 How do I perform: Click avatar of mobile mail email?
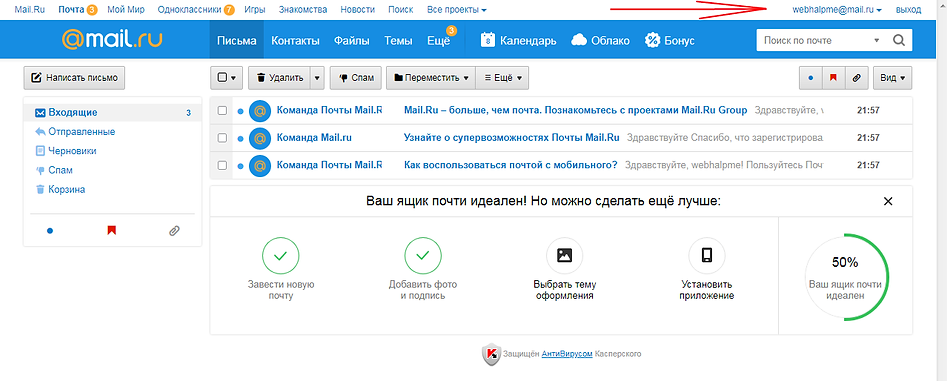pyautogui.click(x=260, y=165)
